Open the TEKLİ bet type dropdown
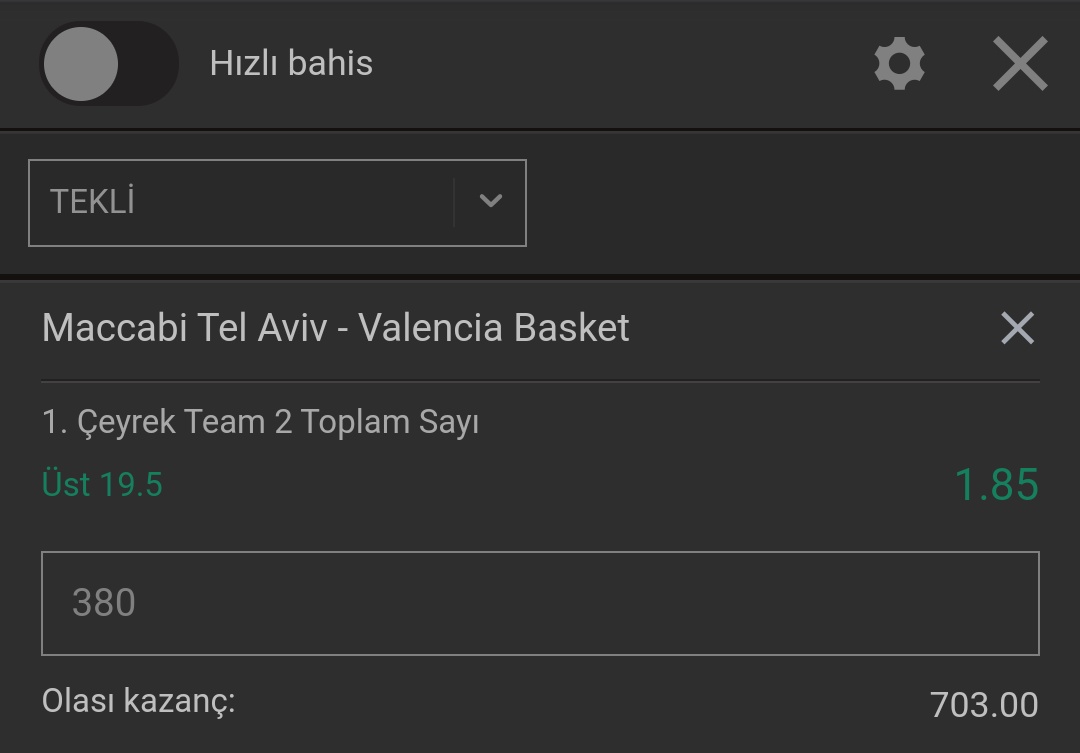The image size is (1080, 753). (277, 203)
